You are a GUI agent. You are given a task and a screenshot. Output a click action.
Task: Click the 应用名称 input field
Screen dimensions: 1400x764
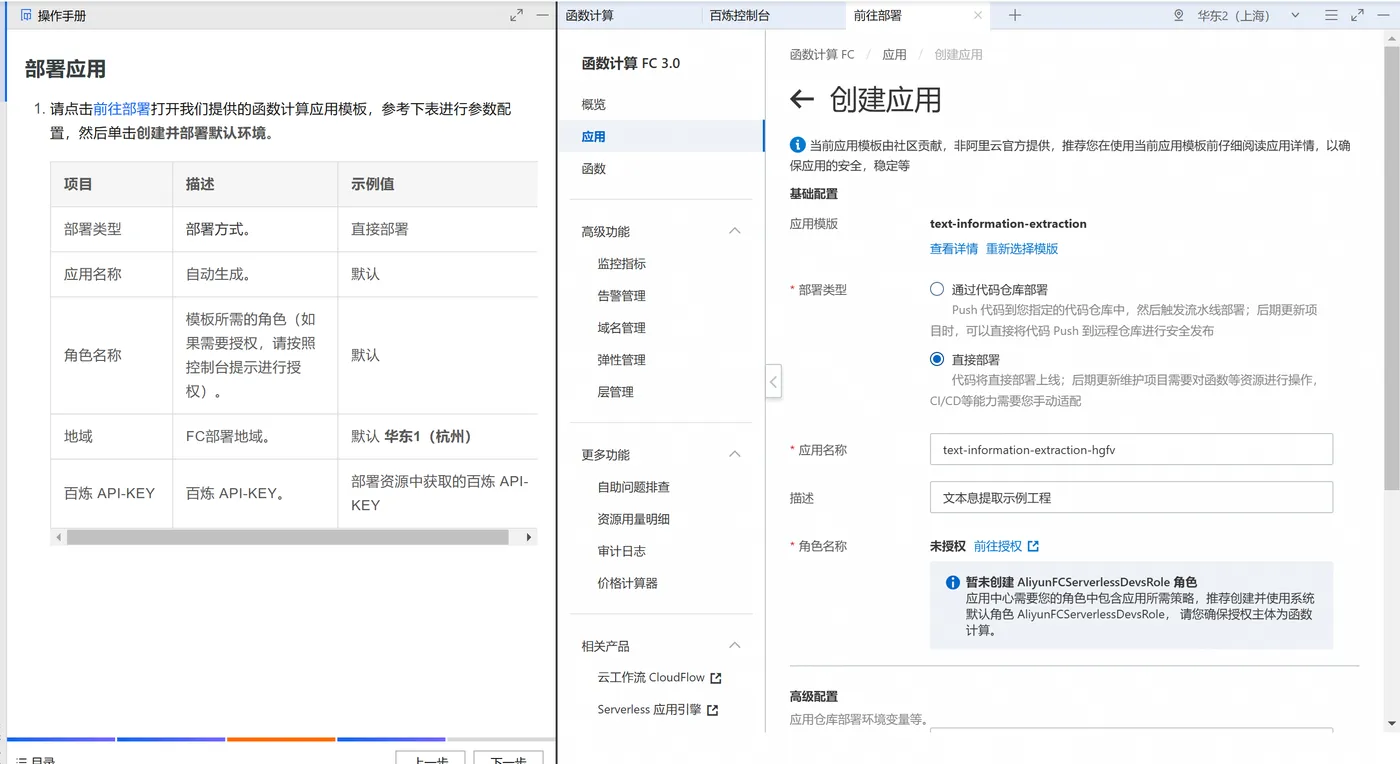[1131, 450]
